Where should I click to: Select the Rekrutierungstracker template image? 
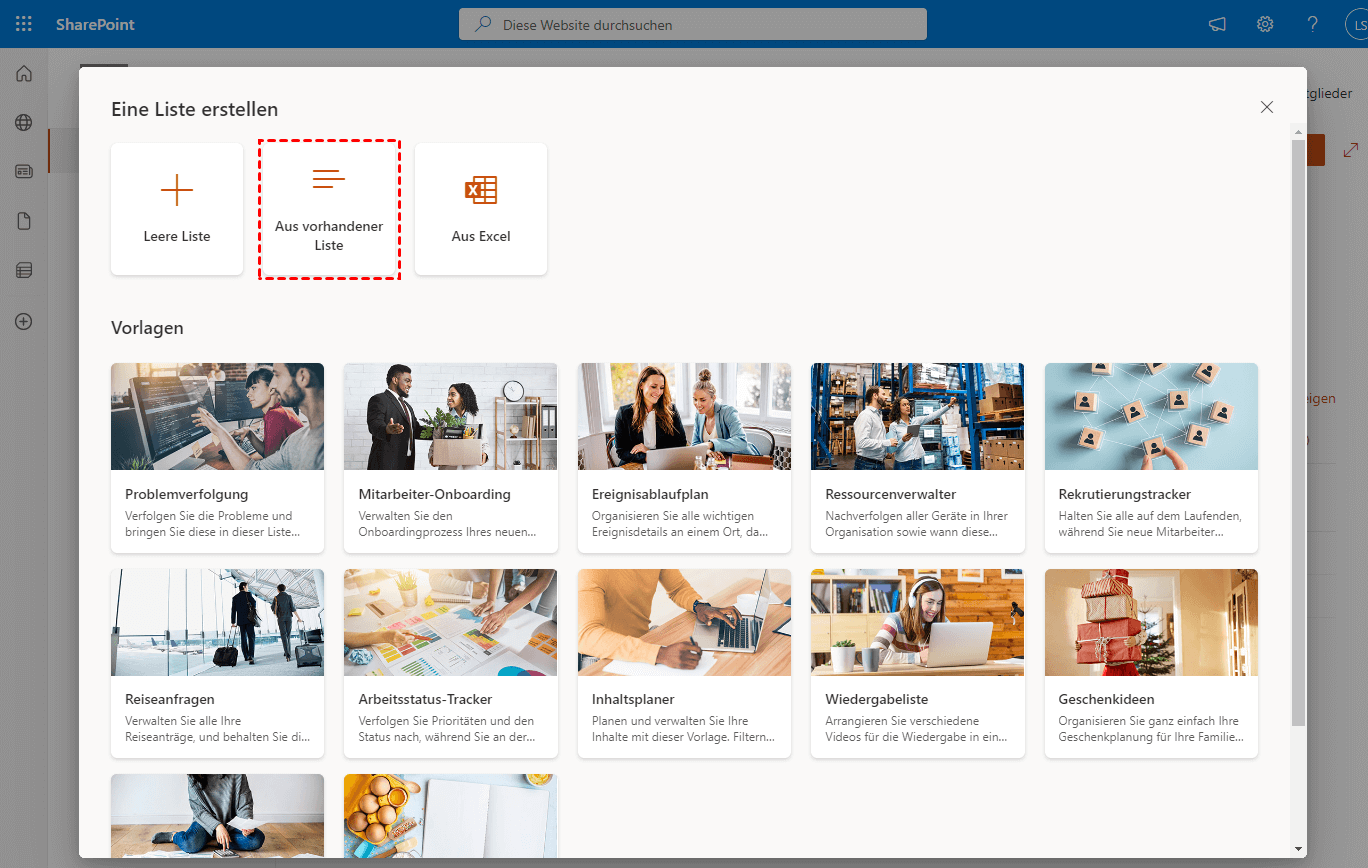click(1151, 416)
